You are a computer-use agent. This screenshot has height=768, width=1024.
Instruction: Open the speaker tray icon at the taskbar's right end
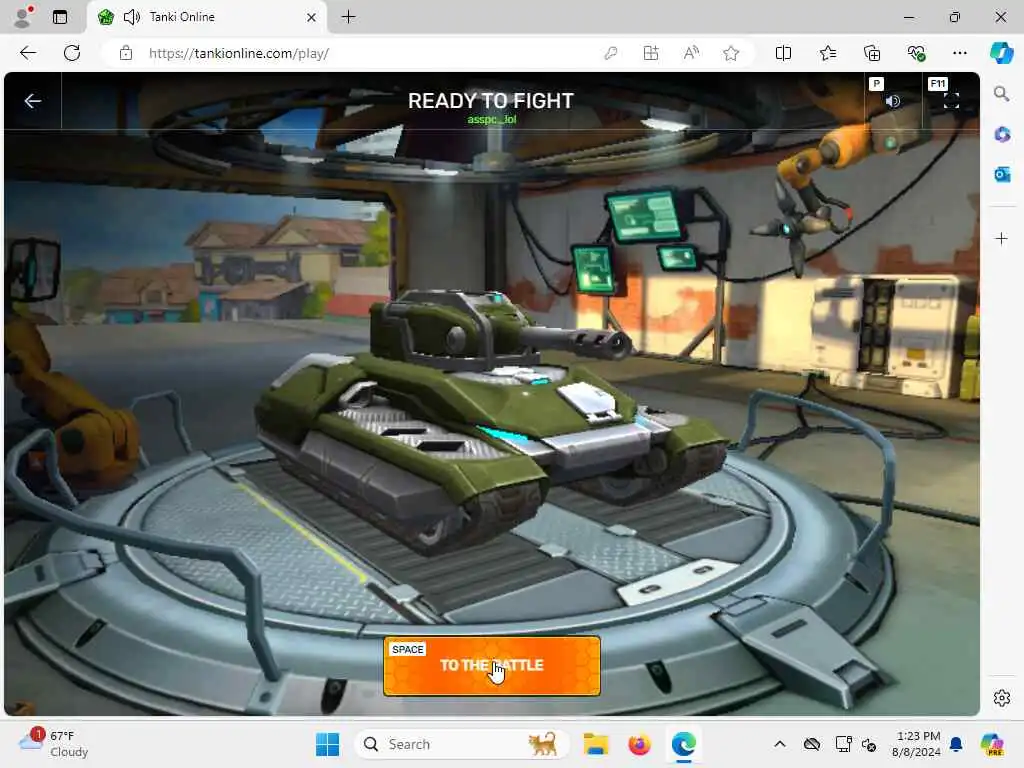[869, 744]
